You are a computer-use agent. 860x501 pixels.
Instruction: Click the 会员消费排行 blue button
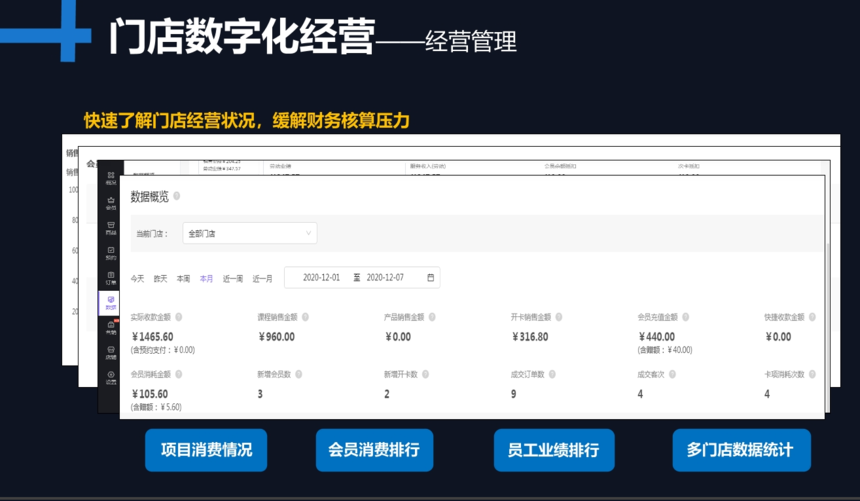(375, 450)
